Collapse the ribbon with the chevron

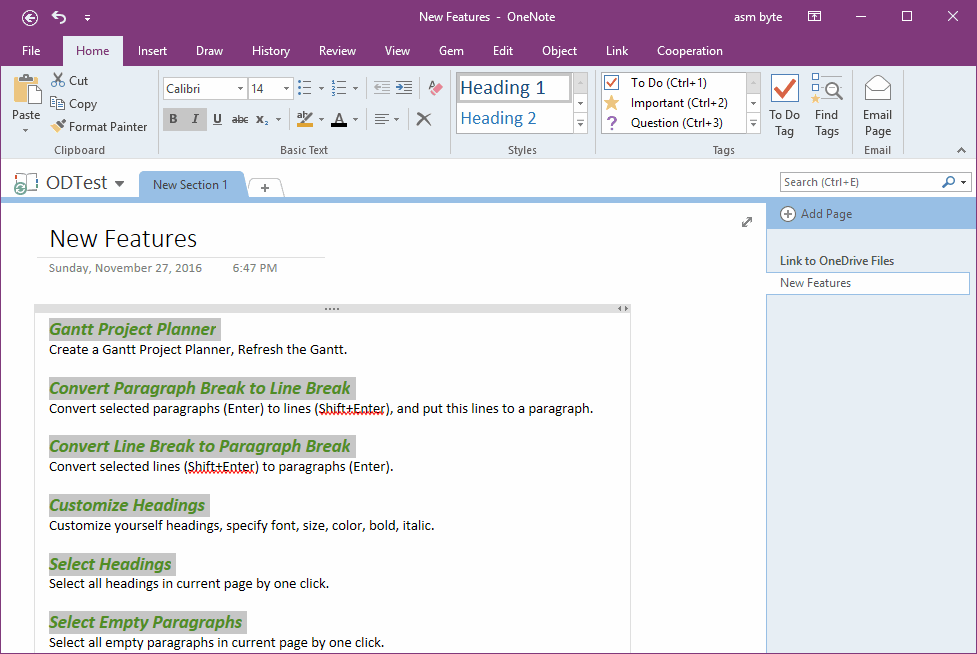[x=961, y=150]
